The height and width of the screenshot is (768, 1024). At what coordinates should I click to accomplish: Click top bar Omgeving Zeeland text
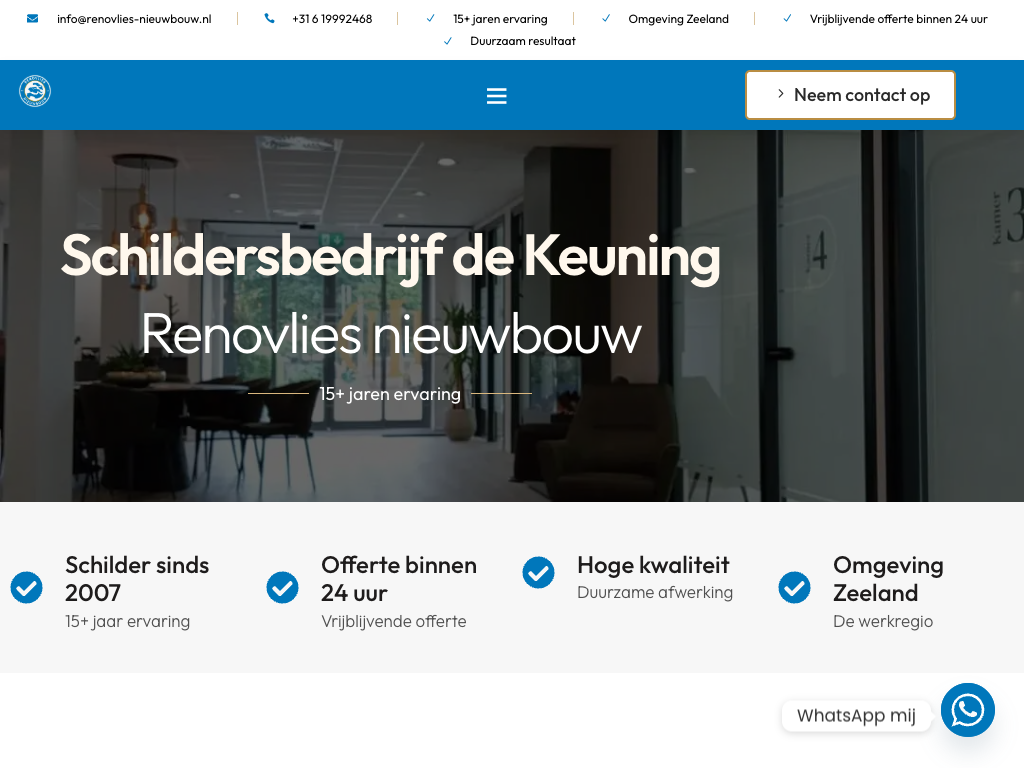coord(678,19)
